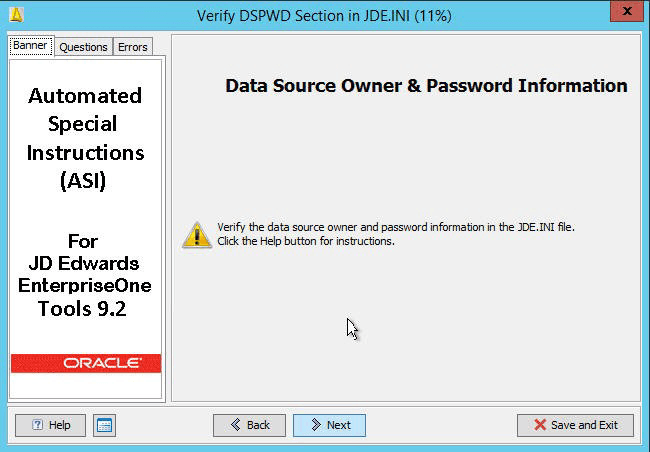Image resolution: width=650 pixels, height=452 pixels.
Task: Click the Data Source Owner & Password heading
Action: [x=426, y=86]
